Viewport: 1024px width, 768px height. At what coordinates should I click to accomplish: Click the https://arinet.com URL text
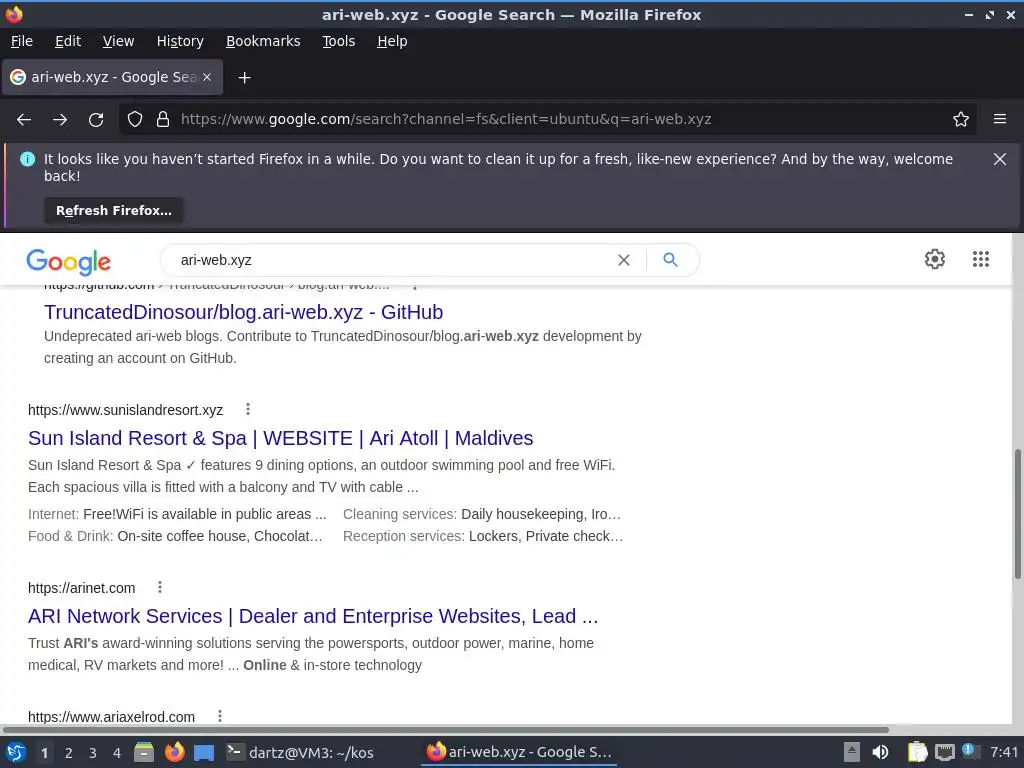[x=82, y=588]
